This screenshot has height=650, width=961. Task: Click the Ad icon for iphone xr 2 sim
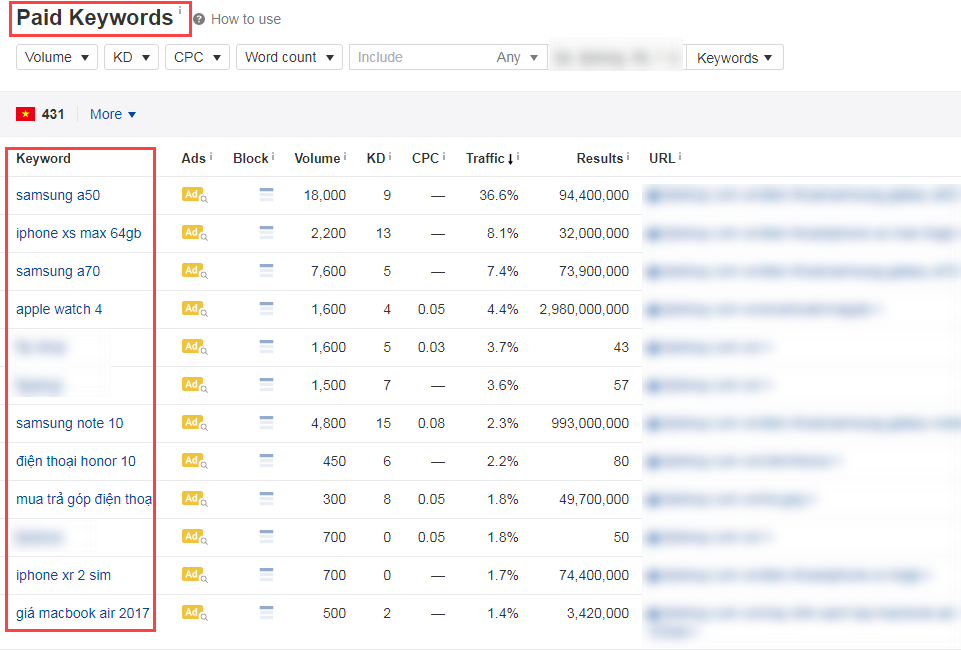[194, 575]
